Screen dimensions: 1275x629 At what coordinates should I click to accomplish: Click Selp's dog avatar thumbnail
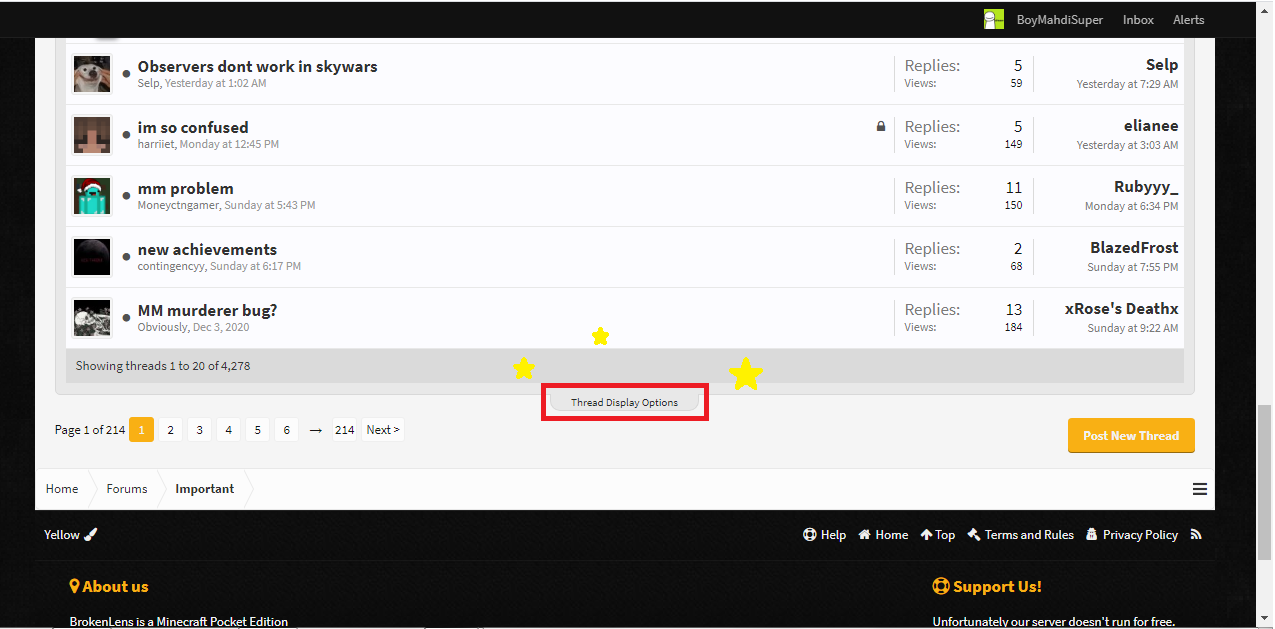coord(92,74)
